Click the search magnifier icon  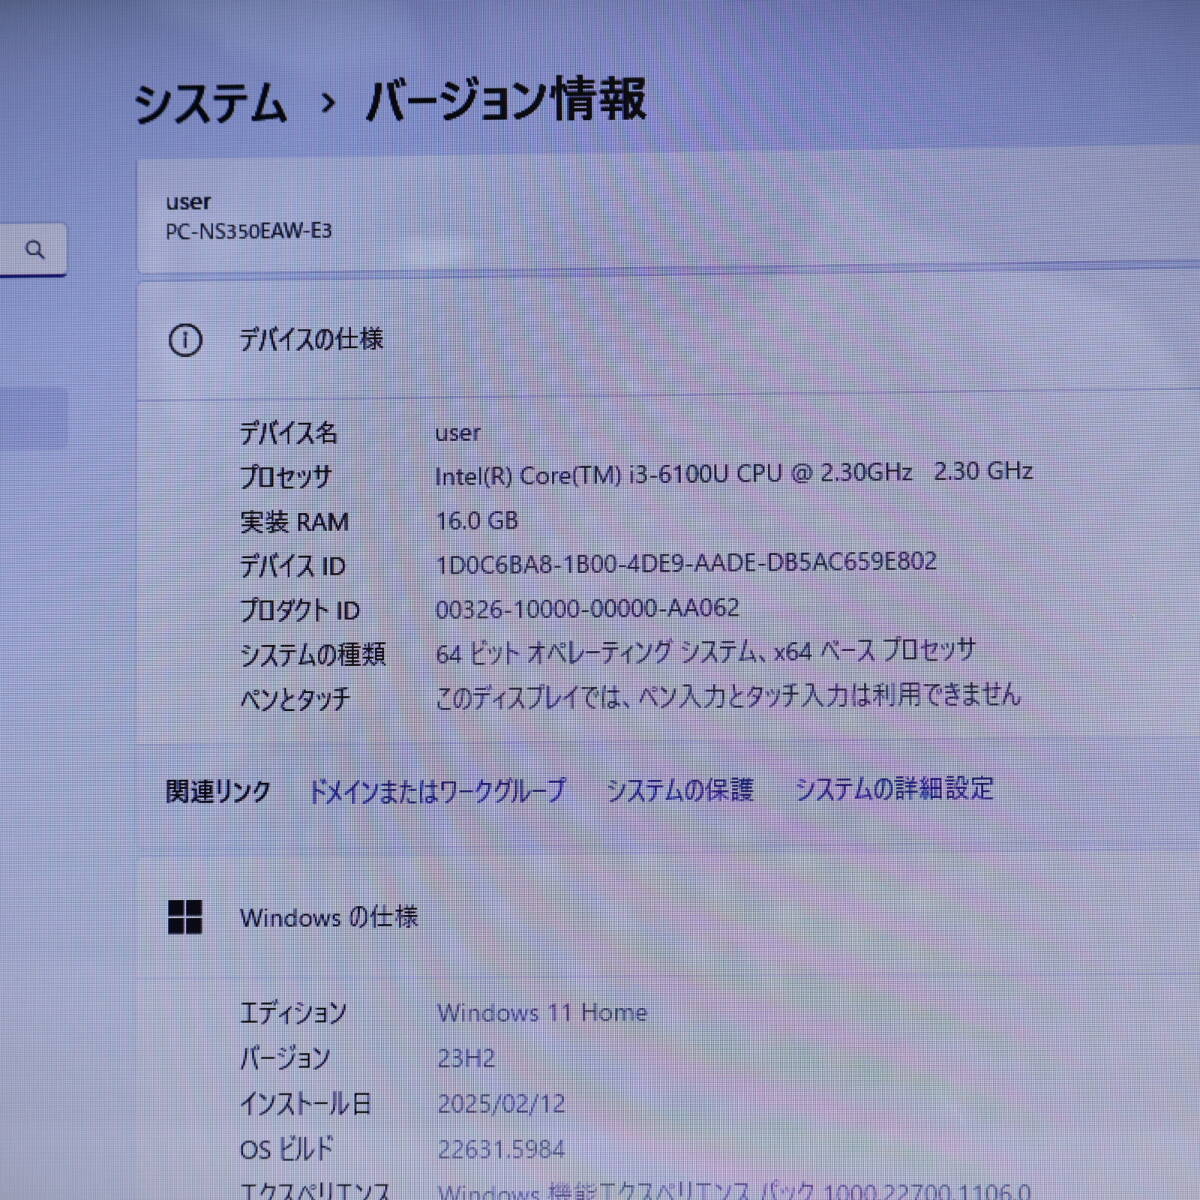coord(35,250)
